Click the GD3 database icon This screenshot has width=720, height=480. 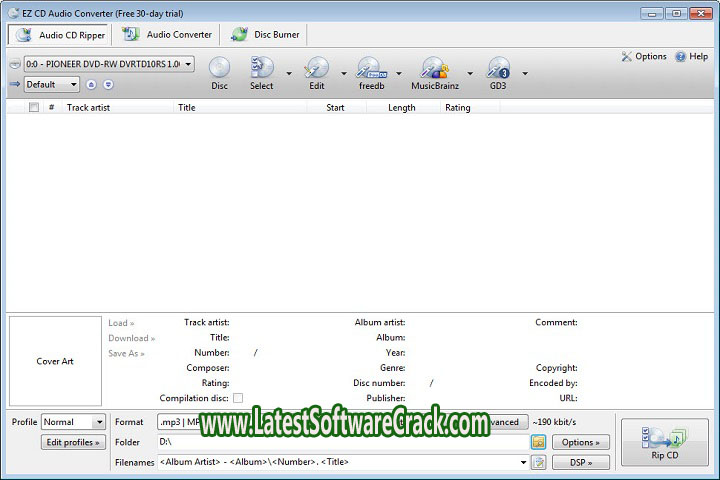pos(497,69)
